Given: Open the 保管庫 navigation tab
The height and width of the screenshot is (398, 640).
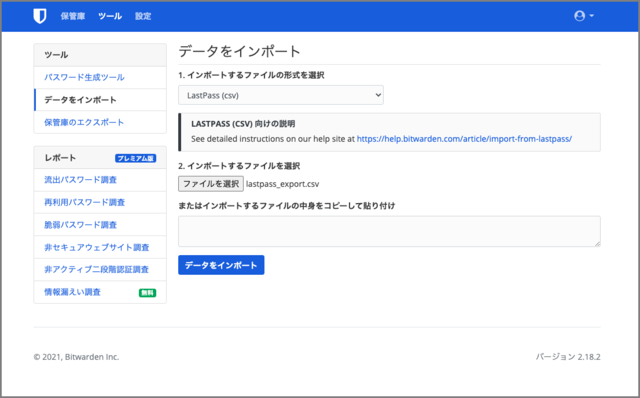Looking at the screenshot, I should 73,16.
